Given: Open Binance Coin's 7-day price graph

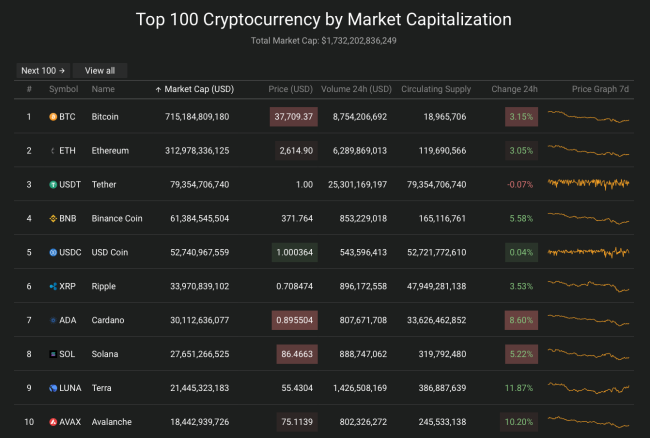Looking at the screenshot, I should coord(588,218).
